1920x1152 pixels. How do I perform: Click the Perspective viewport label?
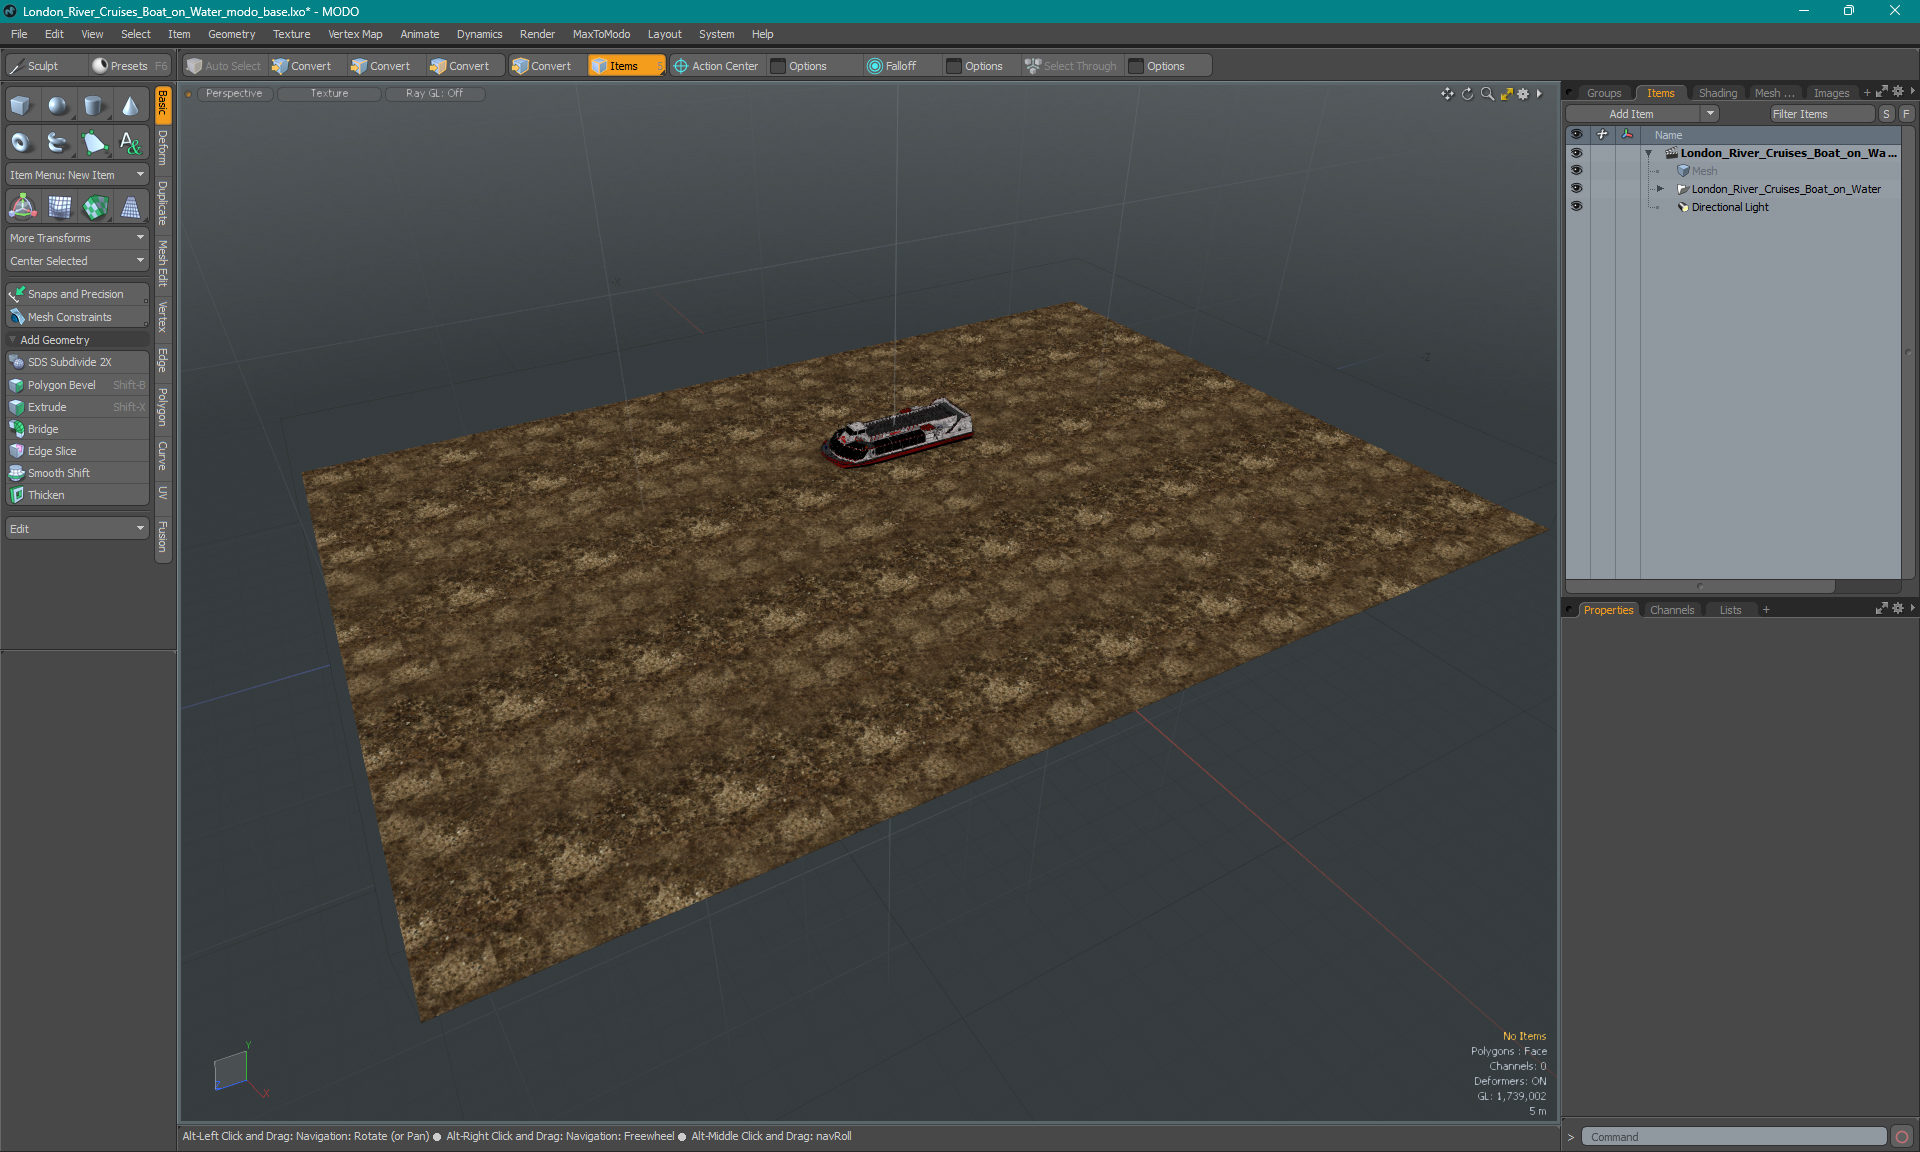coord(233,92)
